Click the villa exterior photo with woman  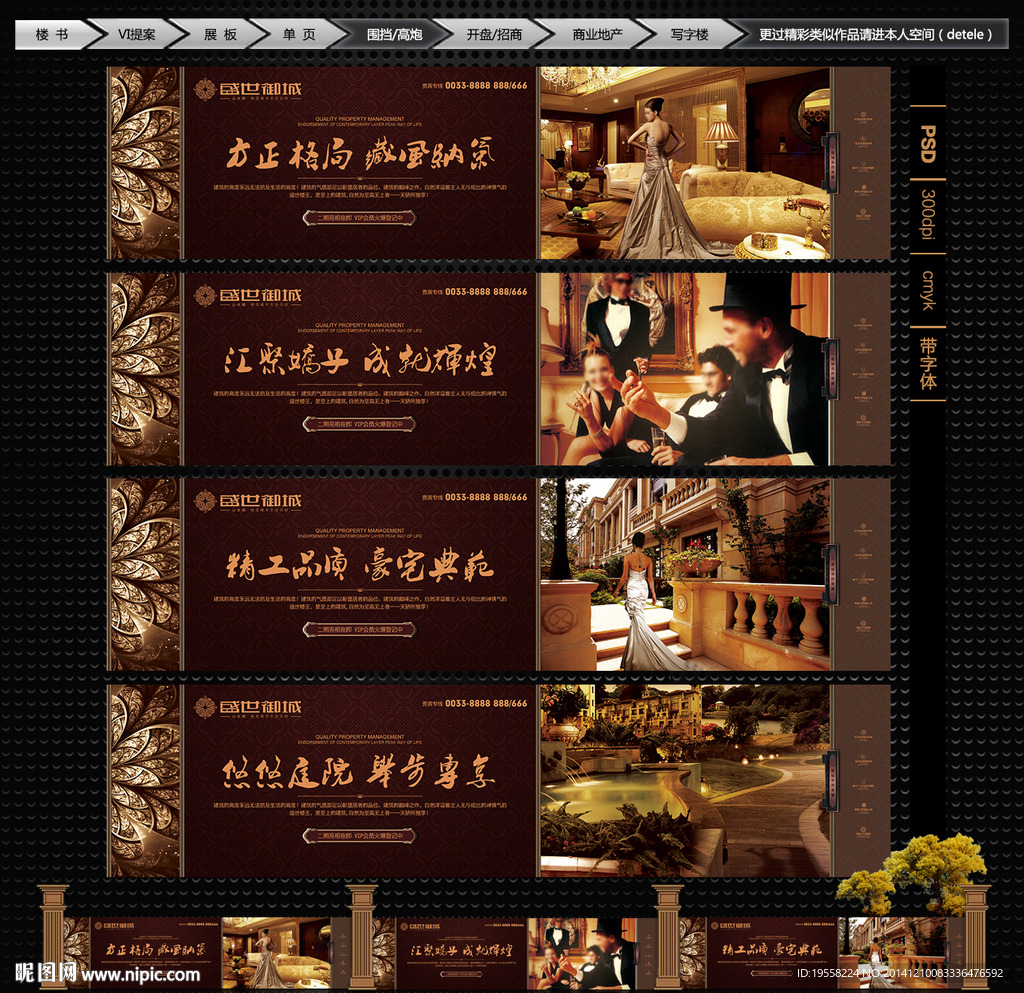tap(685, 575)
